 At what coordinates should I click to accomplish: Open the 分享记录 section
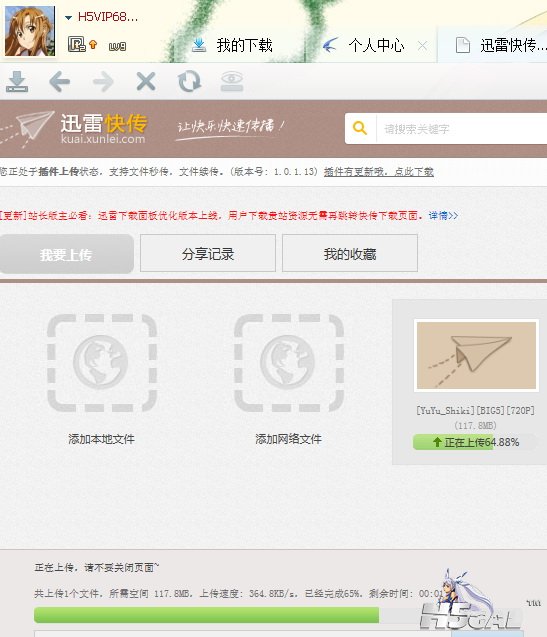(x=208, y=254)
